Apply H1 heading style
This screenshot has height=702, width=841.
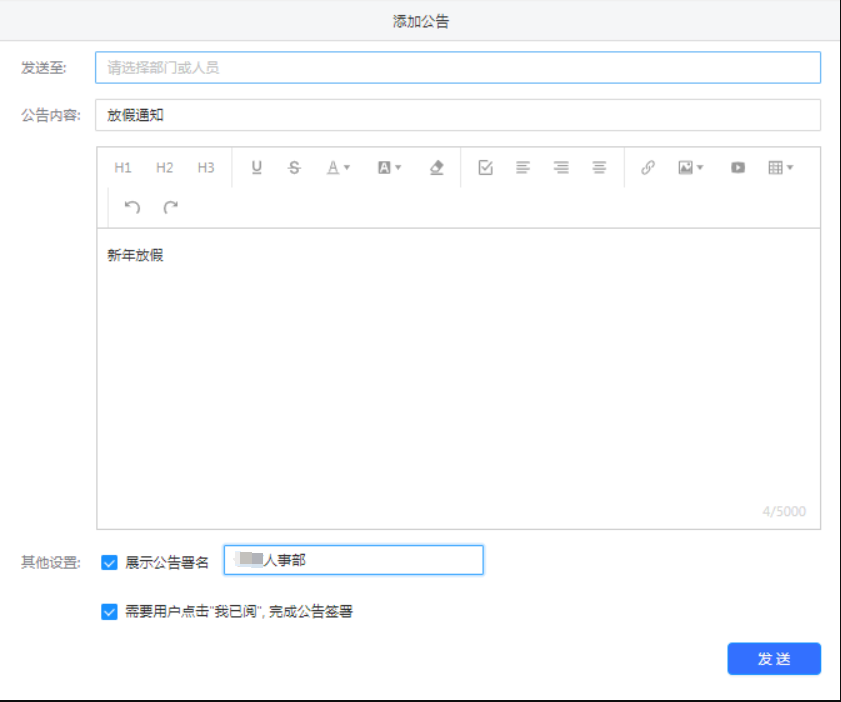(x=123, y=168)
